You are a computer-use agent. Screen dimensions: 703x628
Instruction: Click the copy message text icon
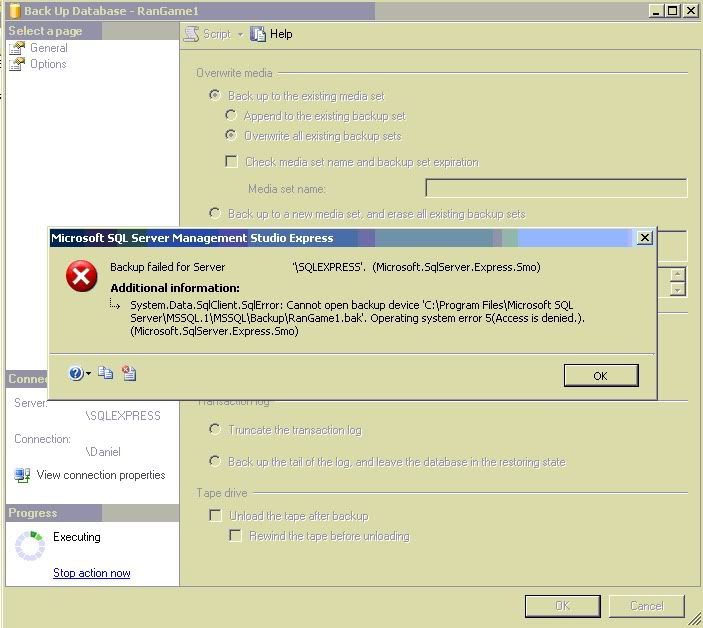[106, 373]
